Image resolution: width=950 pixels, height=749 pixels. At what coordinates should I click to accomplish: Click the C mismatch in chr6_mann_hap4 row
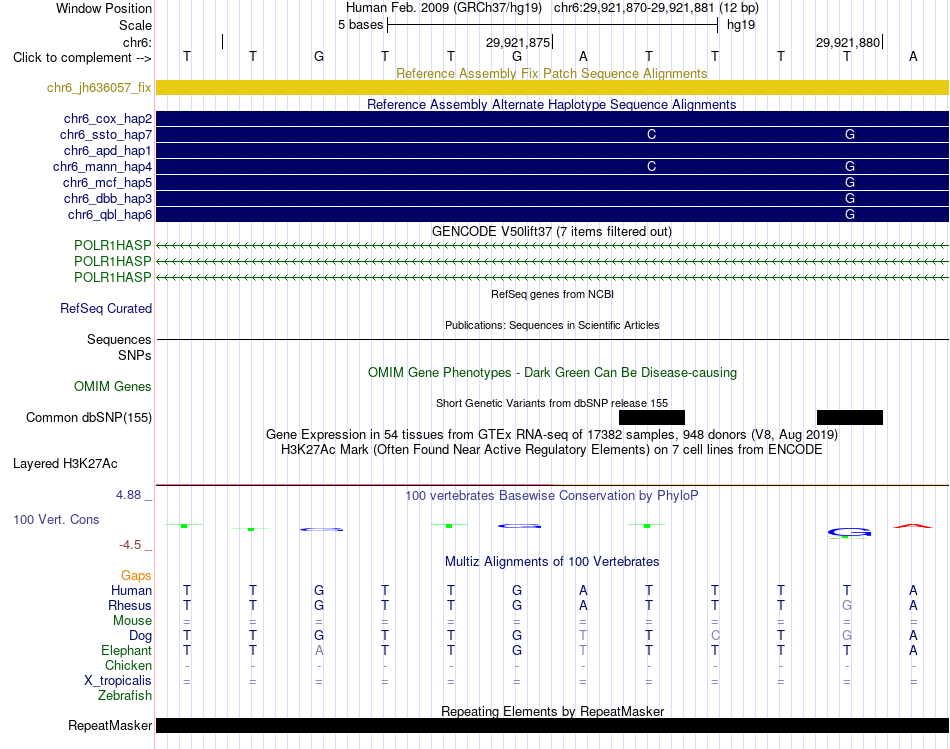pyautogui.click(x=651, y=167)
